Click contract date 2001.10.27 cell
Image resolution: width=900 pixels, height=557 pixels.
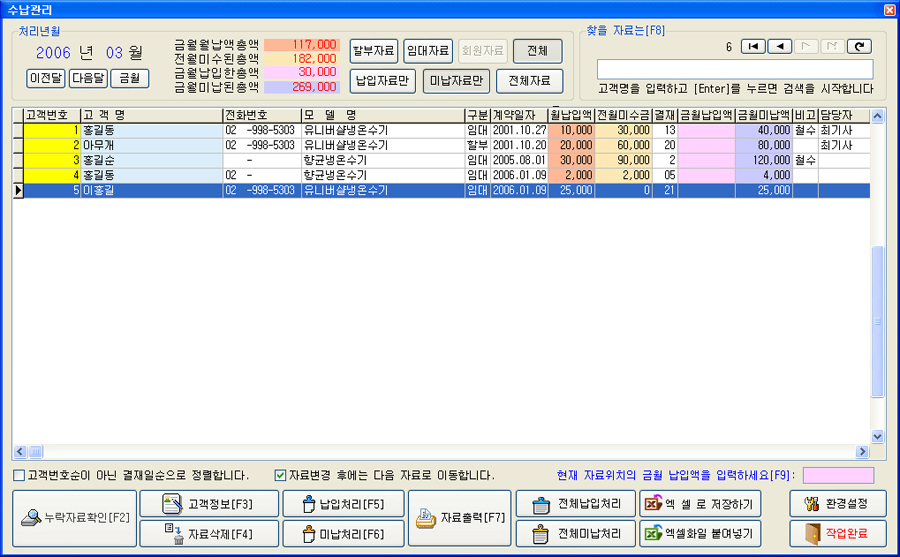(x=519, y=130)
